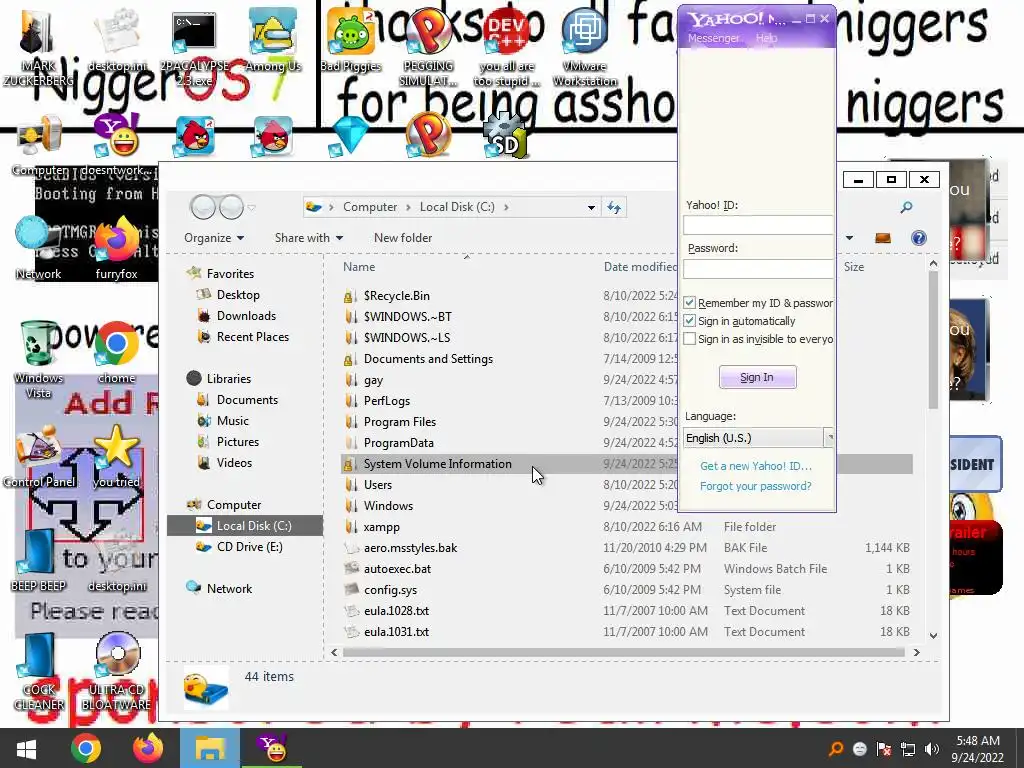Select the 2PACALYPSE 2.3.exe desktop icon
Viewport: 1024px width, 768px height.
[x=194, y=47]
